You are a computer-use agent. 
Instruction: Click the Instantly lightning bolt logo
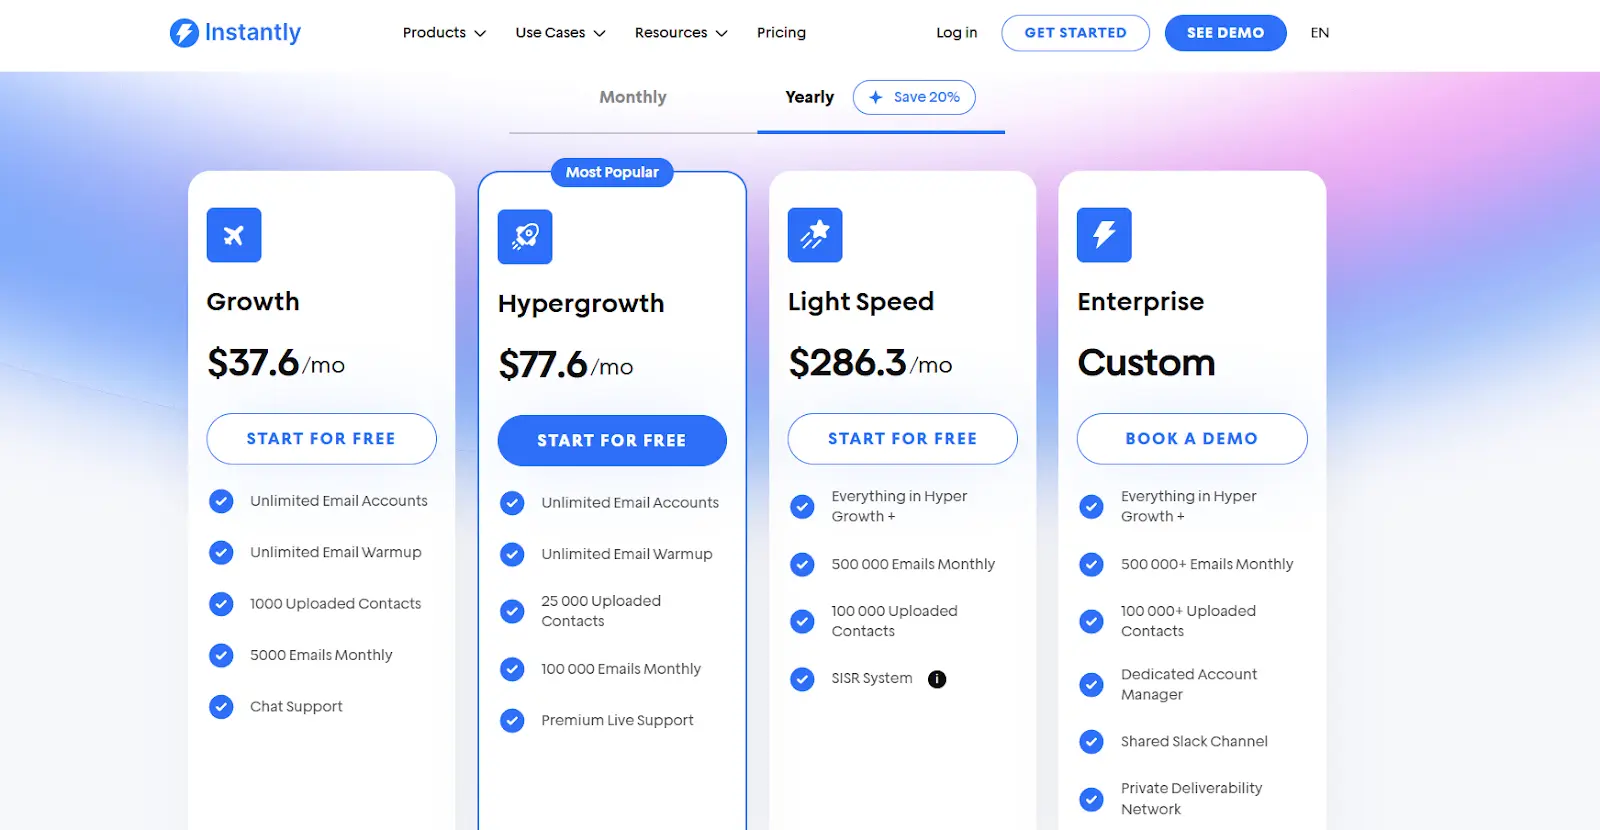(x=184, y=33)
